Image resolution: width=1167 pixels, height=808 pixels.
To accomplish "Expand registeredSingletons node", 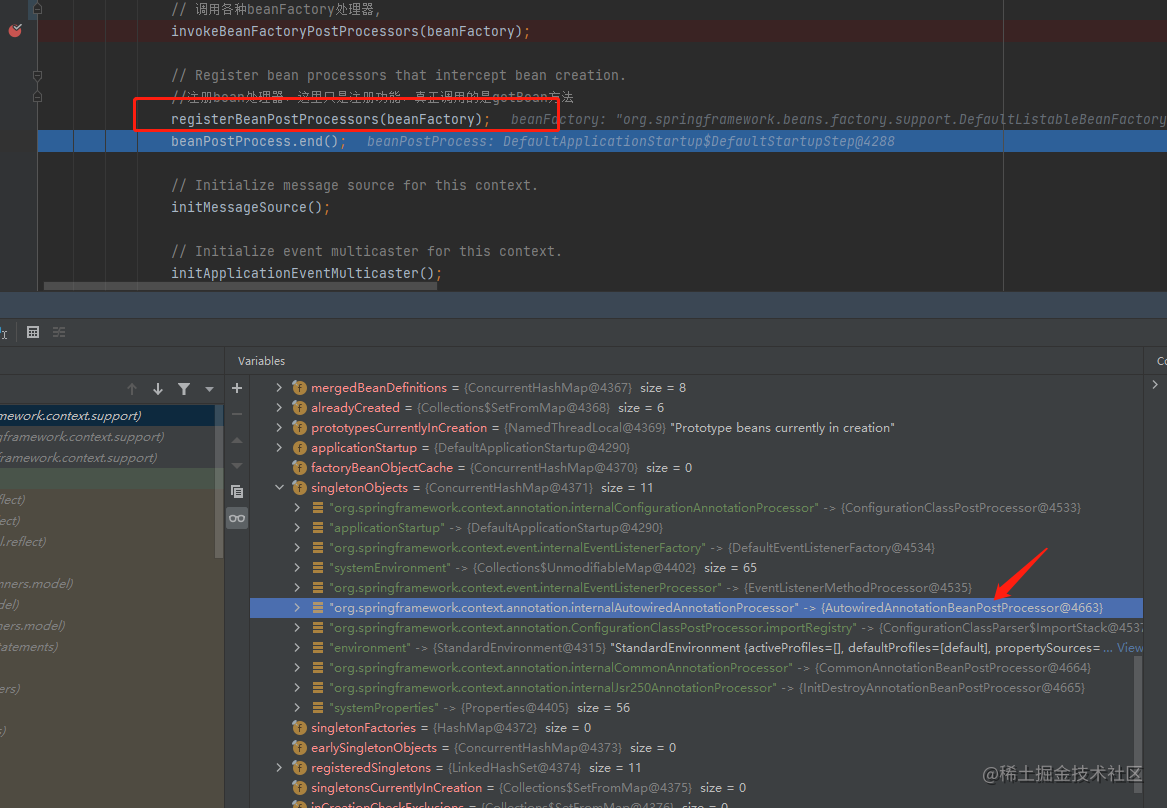I will click(279, 768).
